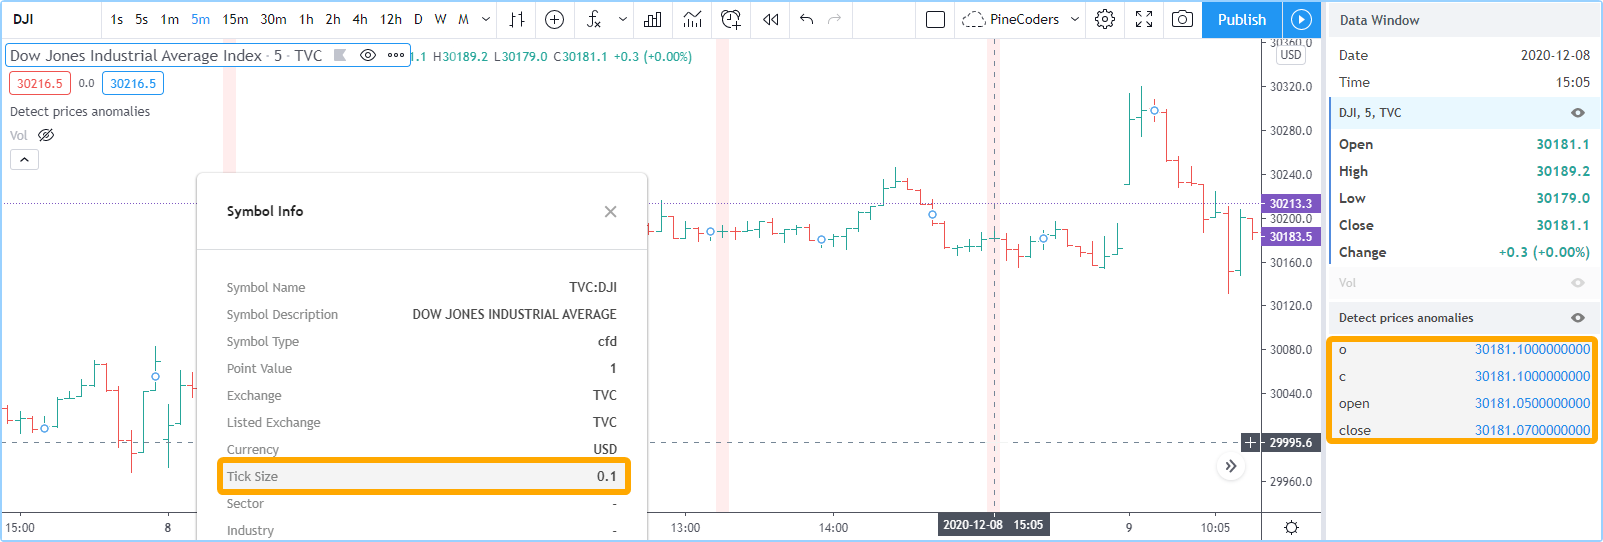Open the indicators fx button
The height and width of the screenshot is (542, 1603).
[594, 20]
